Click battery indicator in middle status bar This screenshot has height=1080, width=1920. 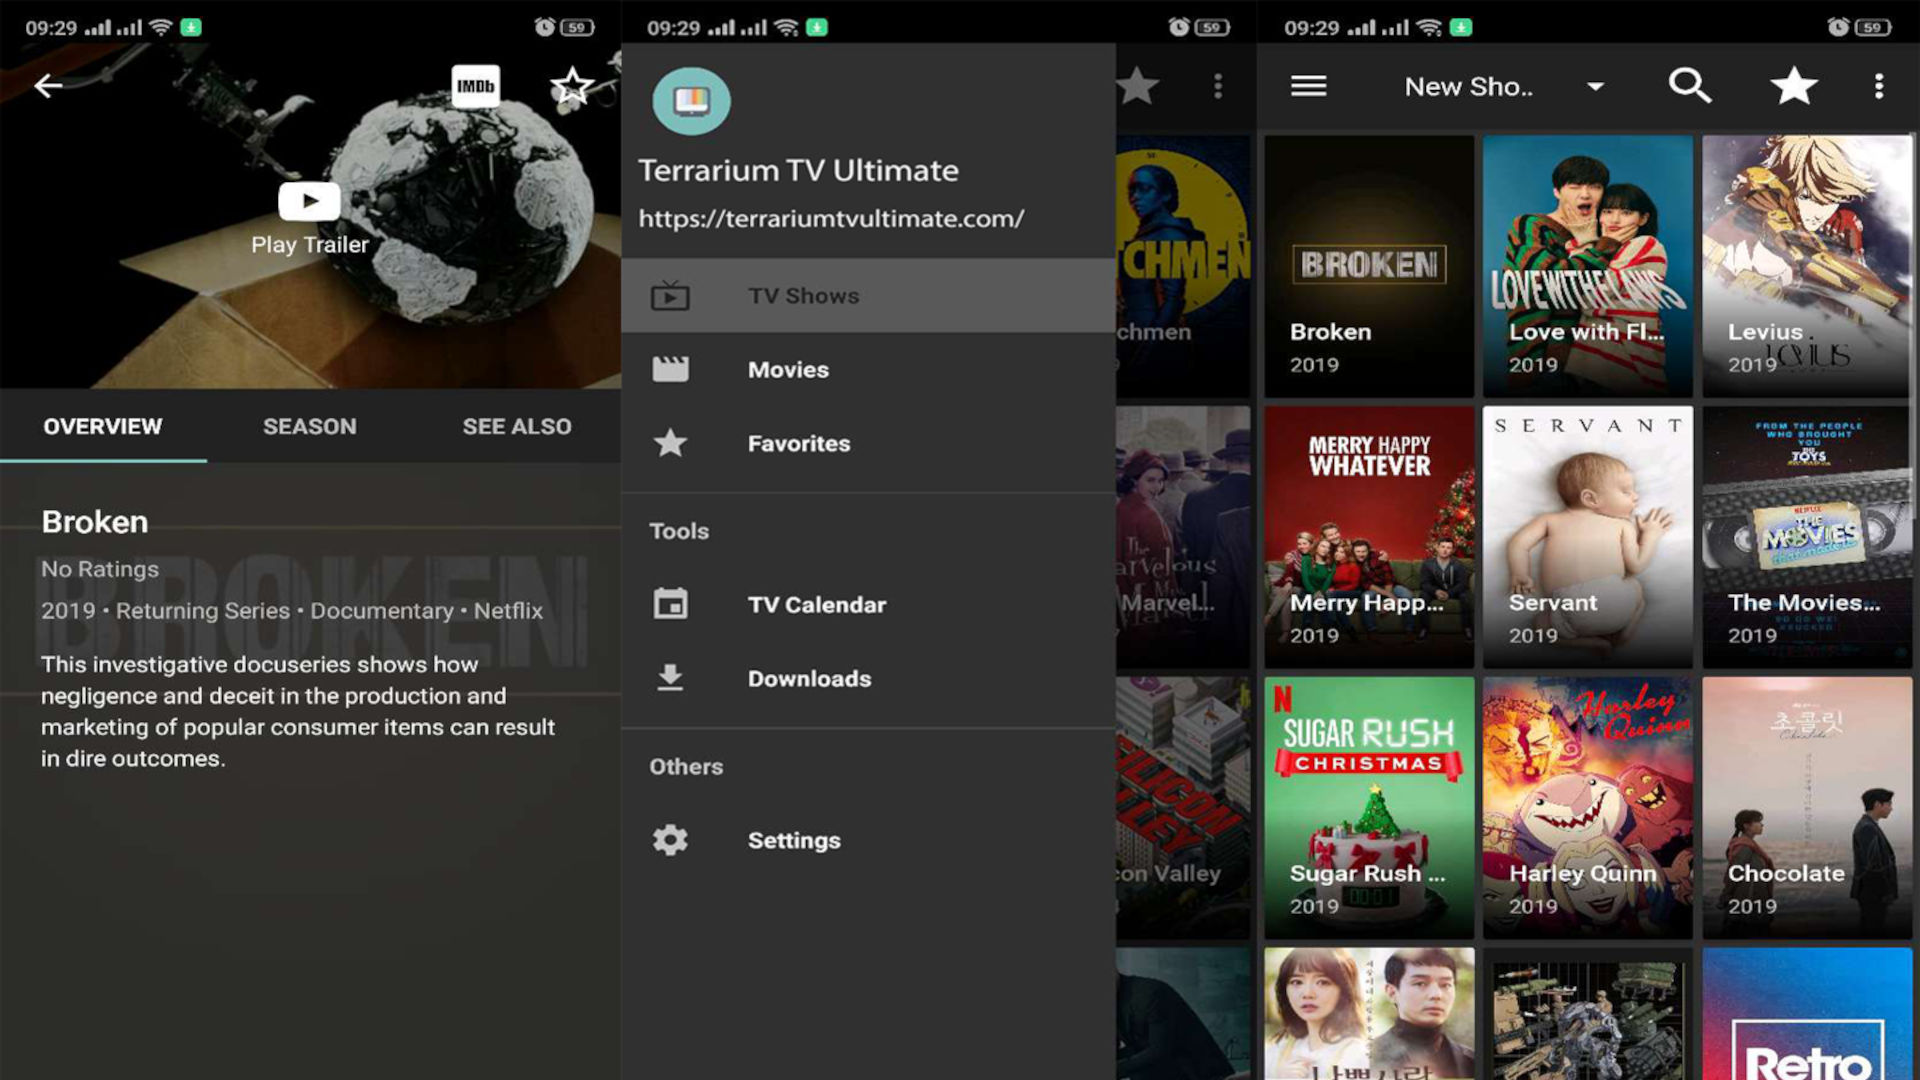1212,27
